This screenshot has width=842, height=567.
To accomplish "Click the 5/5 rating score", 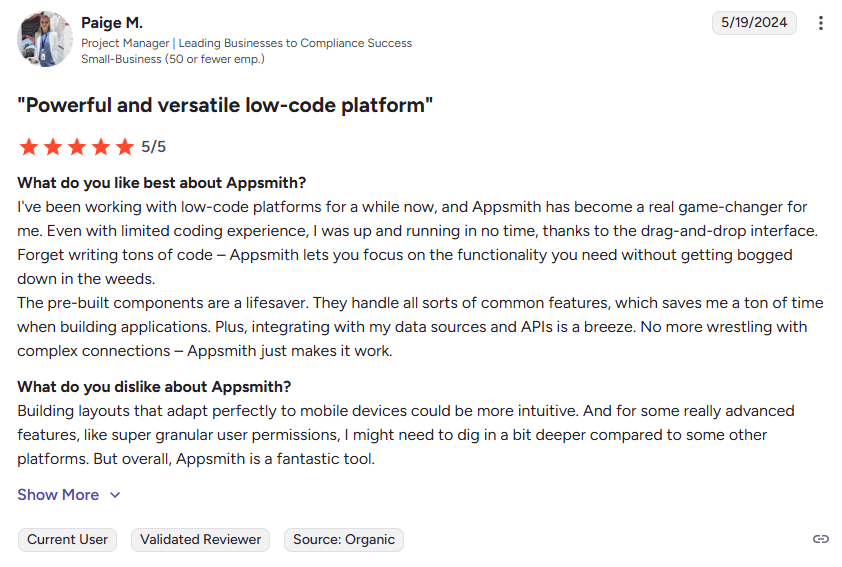I will click(x=153, y=147).
